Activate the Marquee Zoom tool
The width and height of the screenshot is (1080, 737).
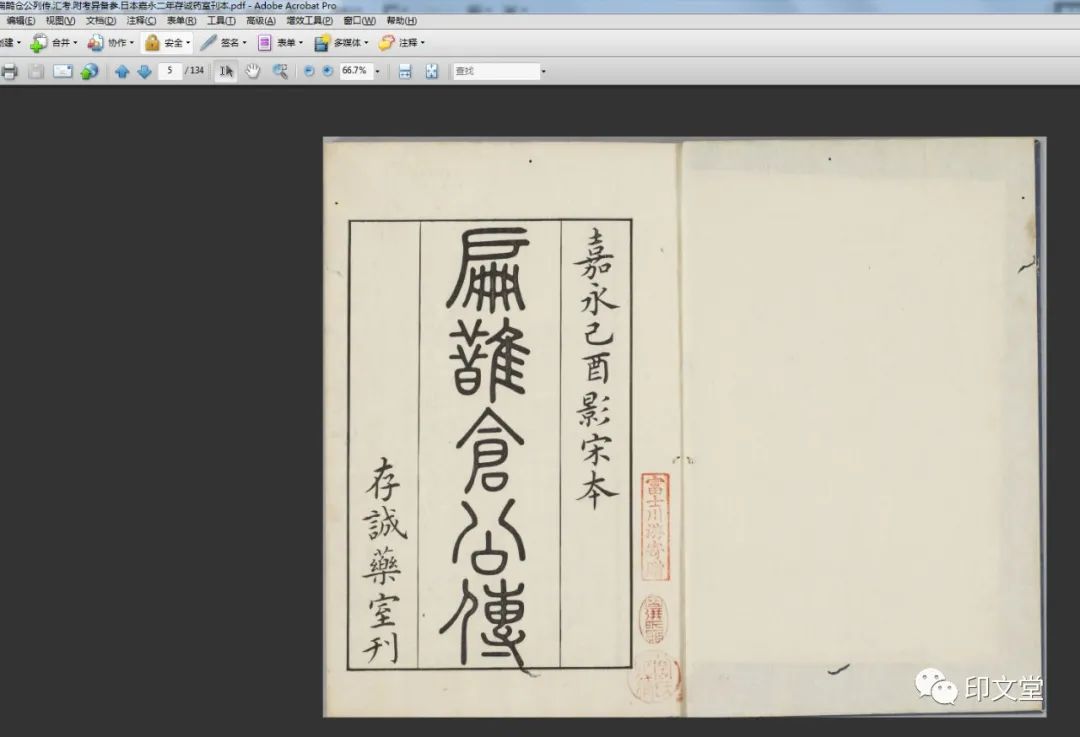coord(281,71)
